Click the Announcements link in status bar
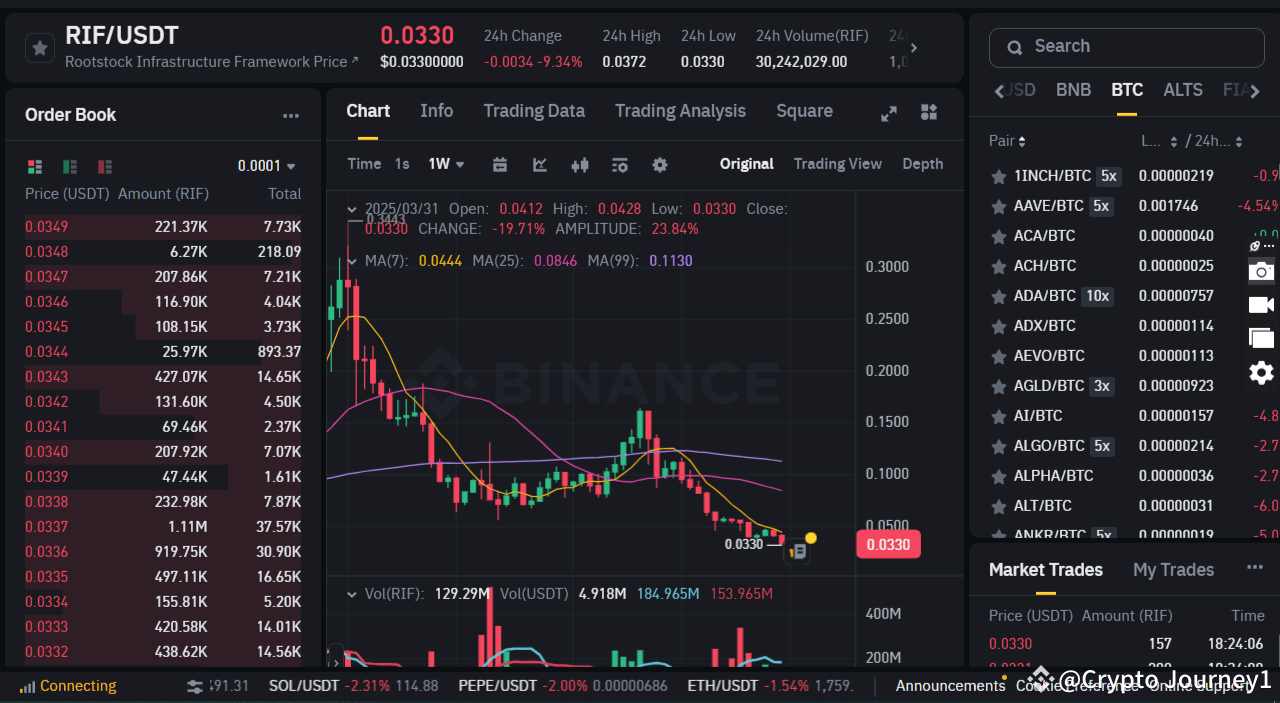Viewport: 1280px width, 703px height. click(x=950, y=686)
